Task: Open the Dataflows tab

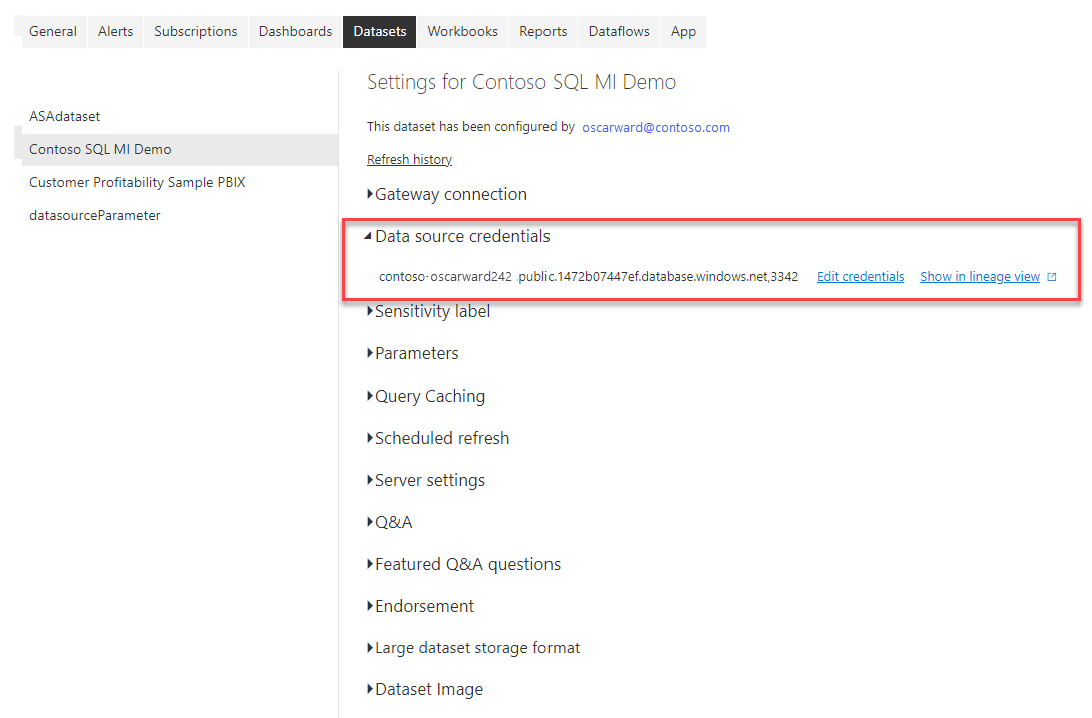Action: (618, 31)
